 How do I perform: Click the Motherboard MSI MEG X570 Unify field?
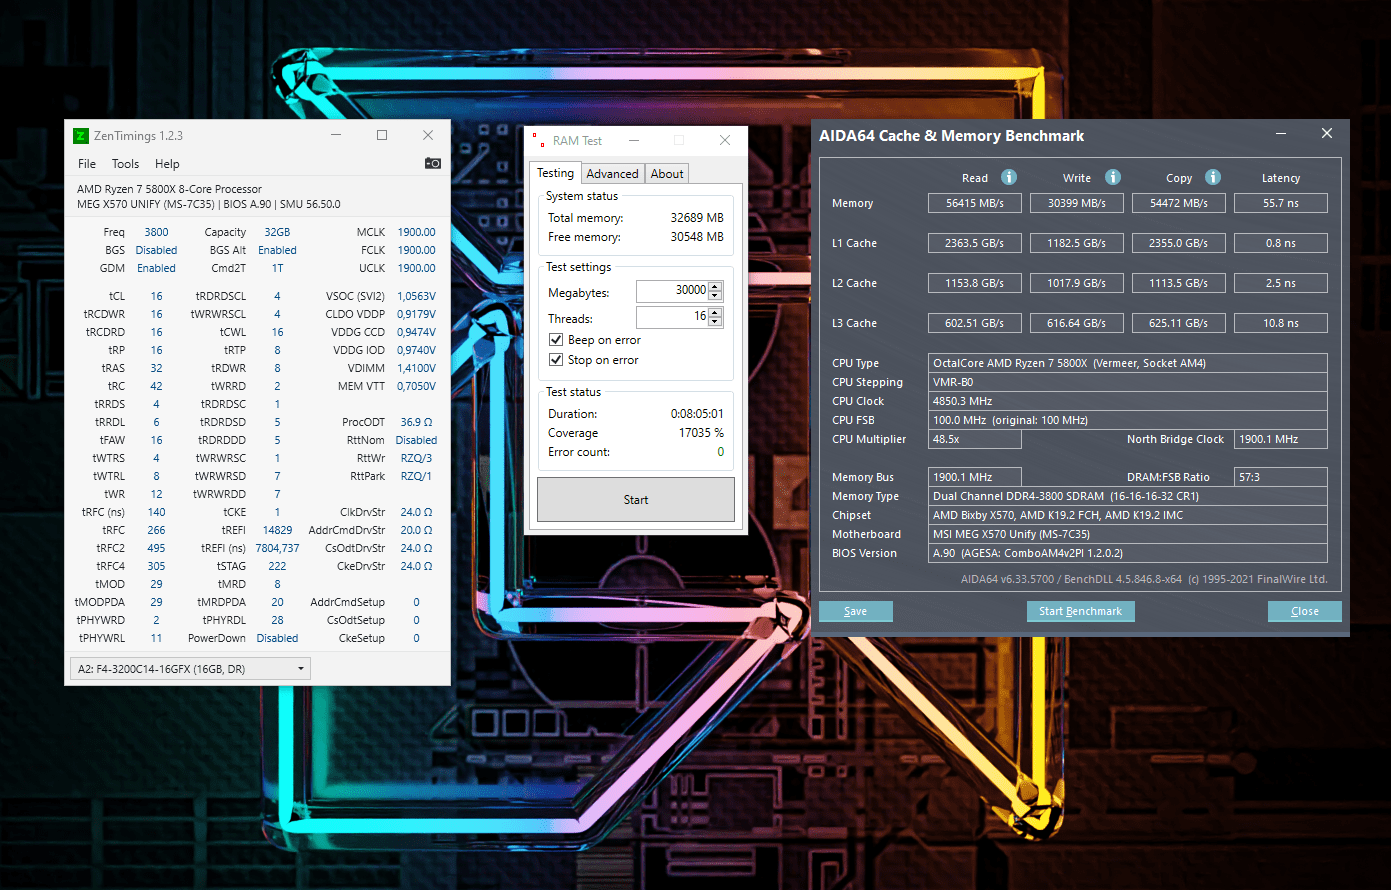pyautogui.click(x=1128, y=534)
